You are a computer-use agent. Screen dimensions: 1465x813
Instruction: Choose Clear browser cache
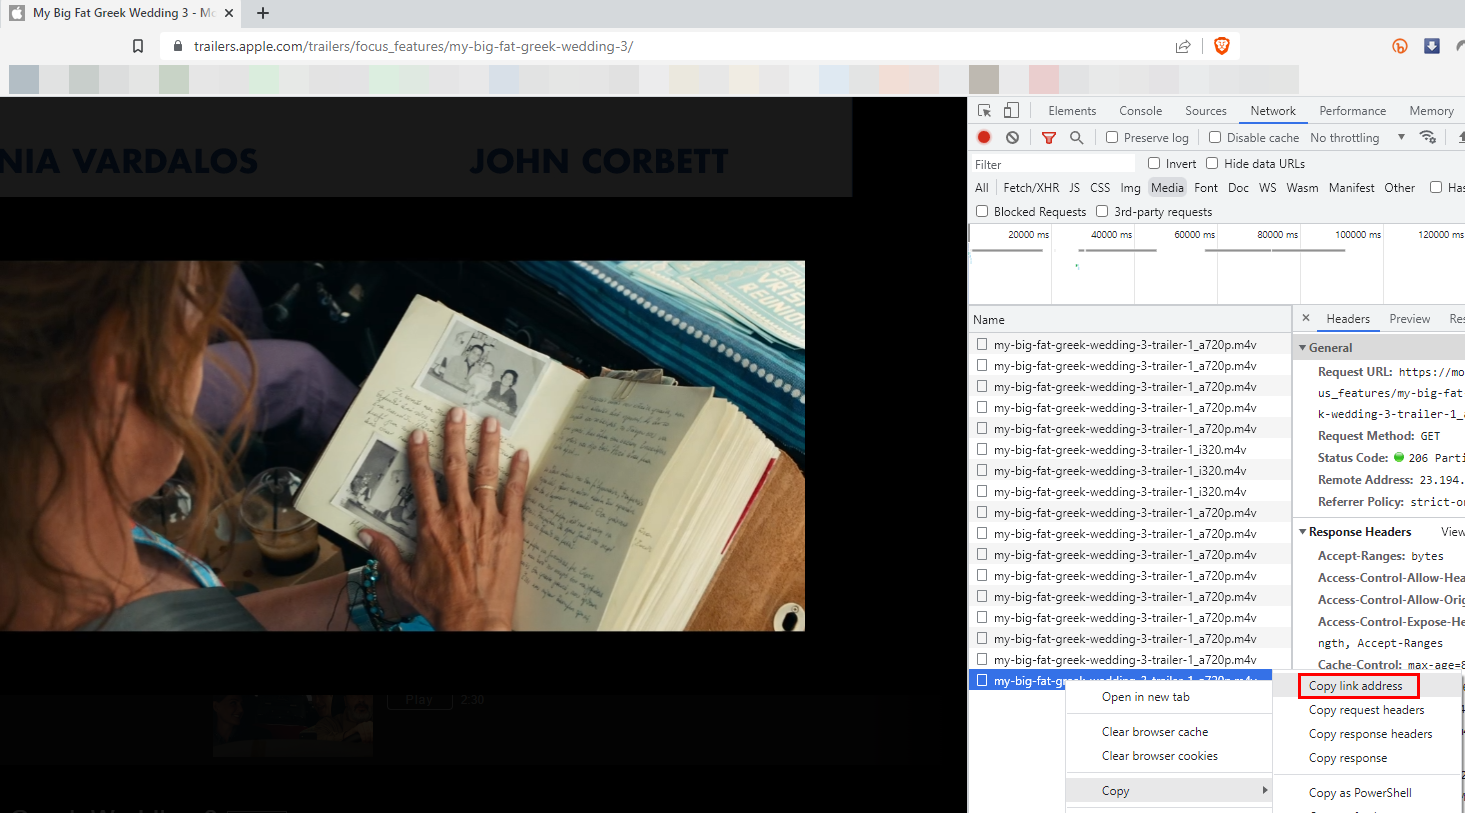click(x=1155, y=732)
